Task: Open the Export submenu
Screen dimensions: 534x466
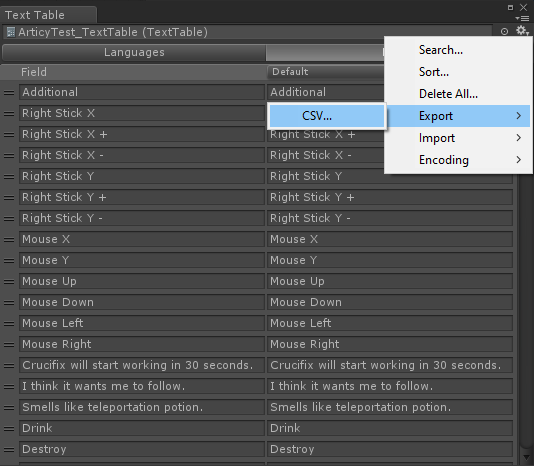Action: click(458, 116)
